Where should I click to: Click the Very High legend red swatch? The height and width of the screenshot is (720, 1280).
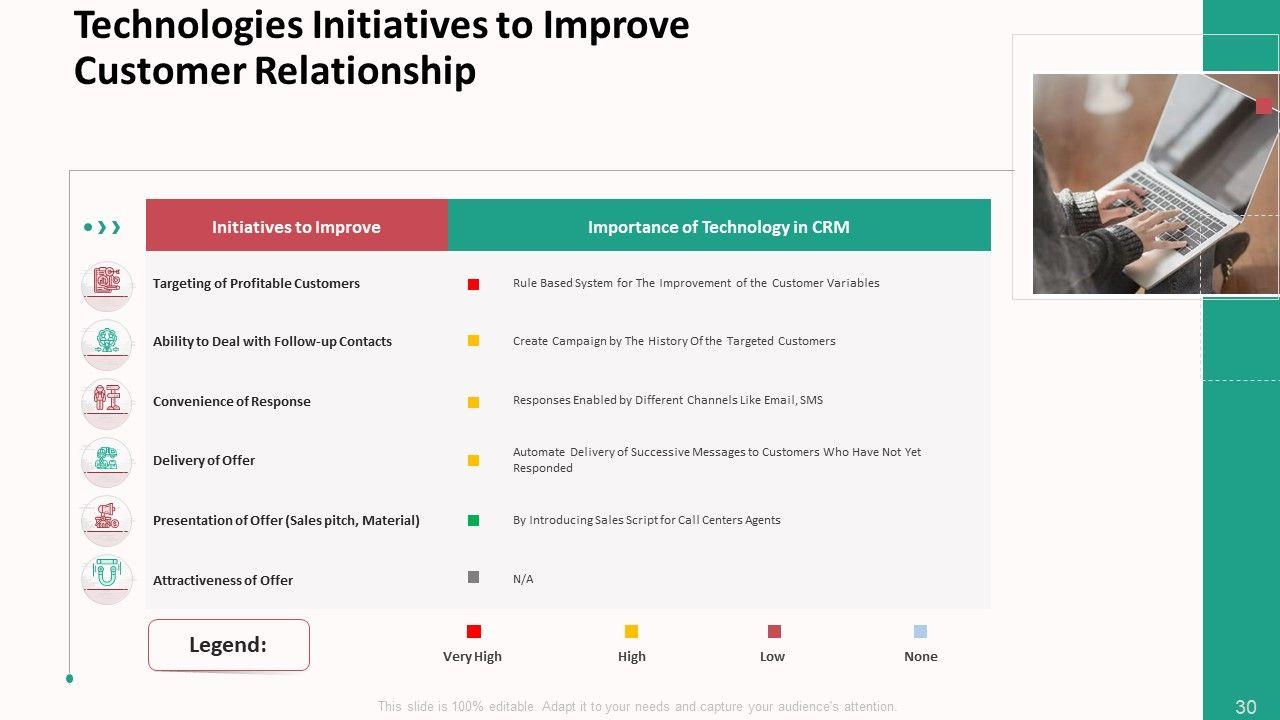(474, 631)
